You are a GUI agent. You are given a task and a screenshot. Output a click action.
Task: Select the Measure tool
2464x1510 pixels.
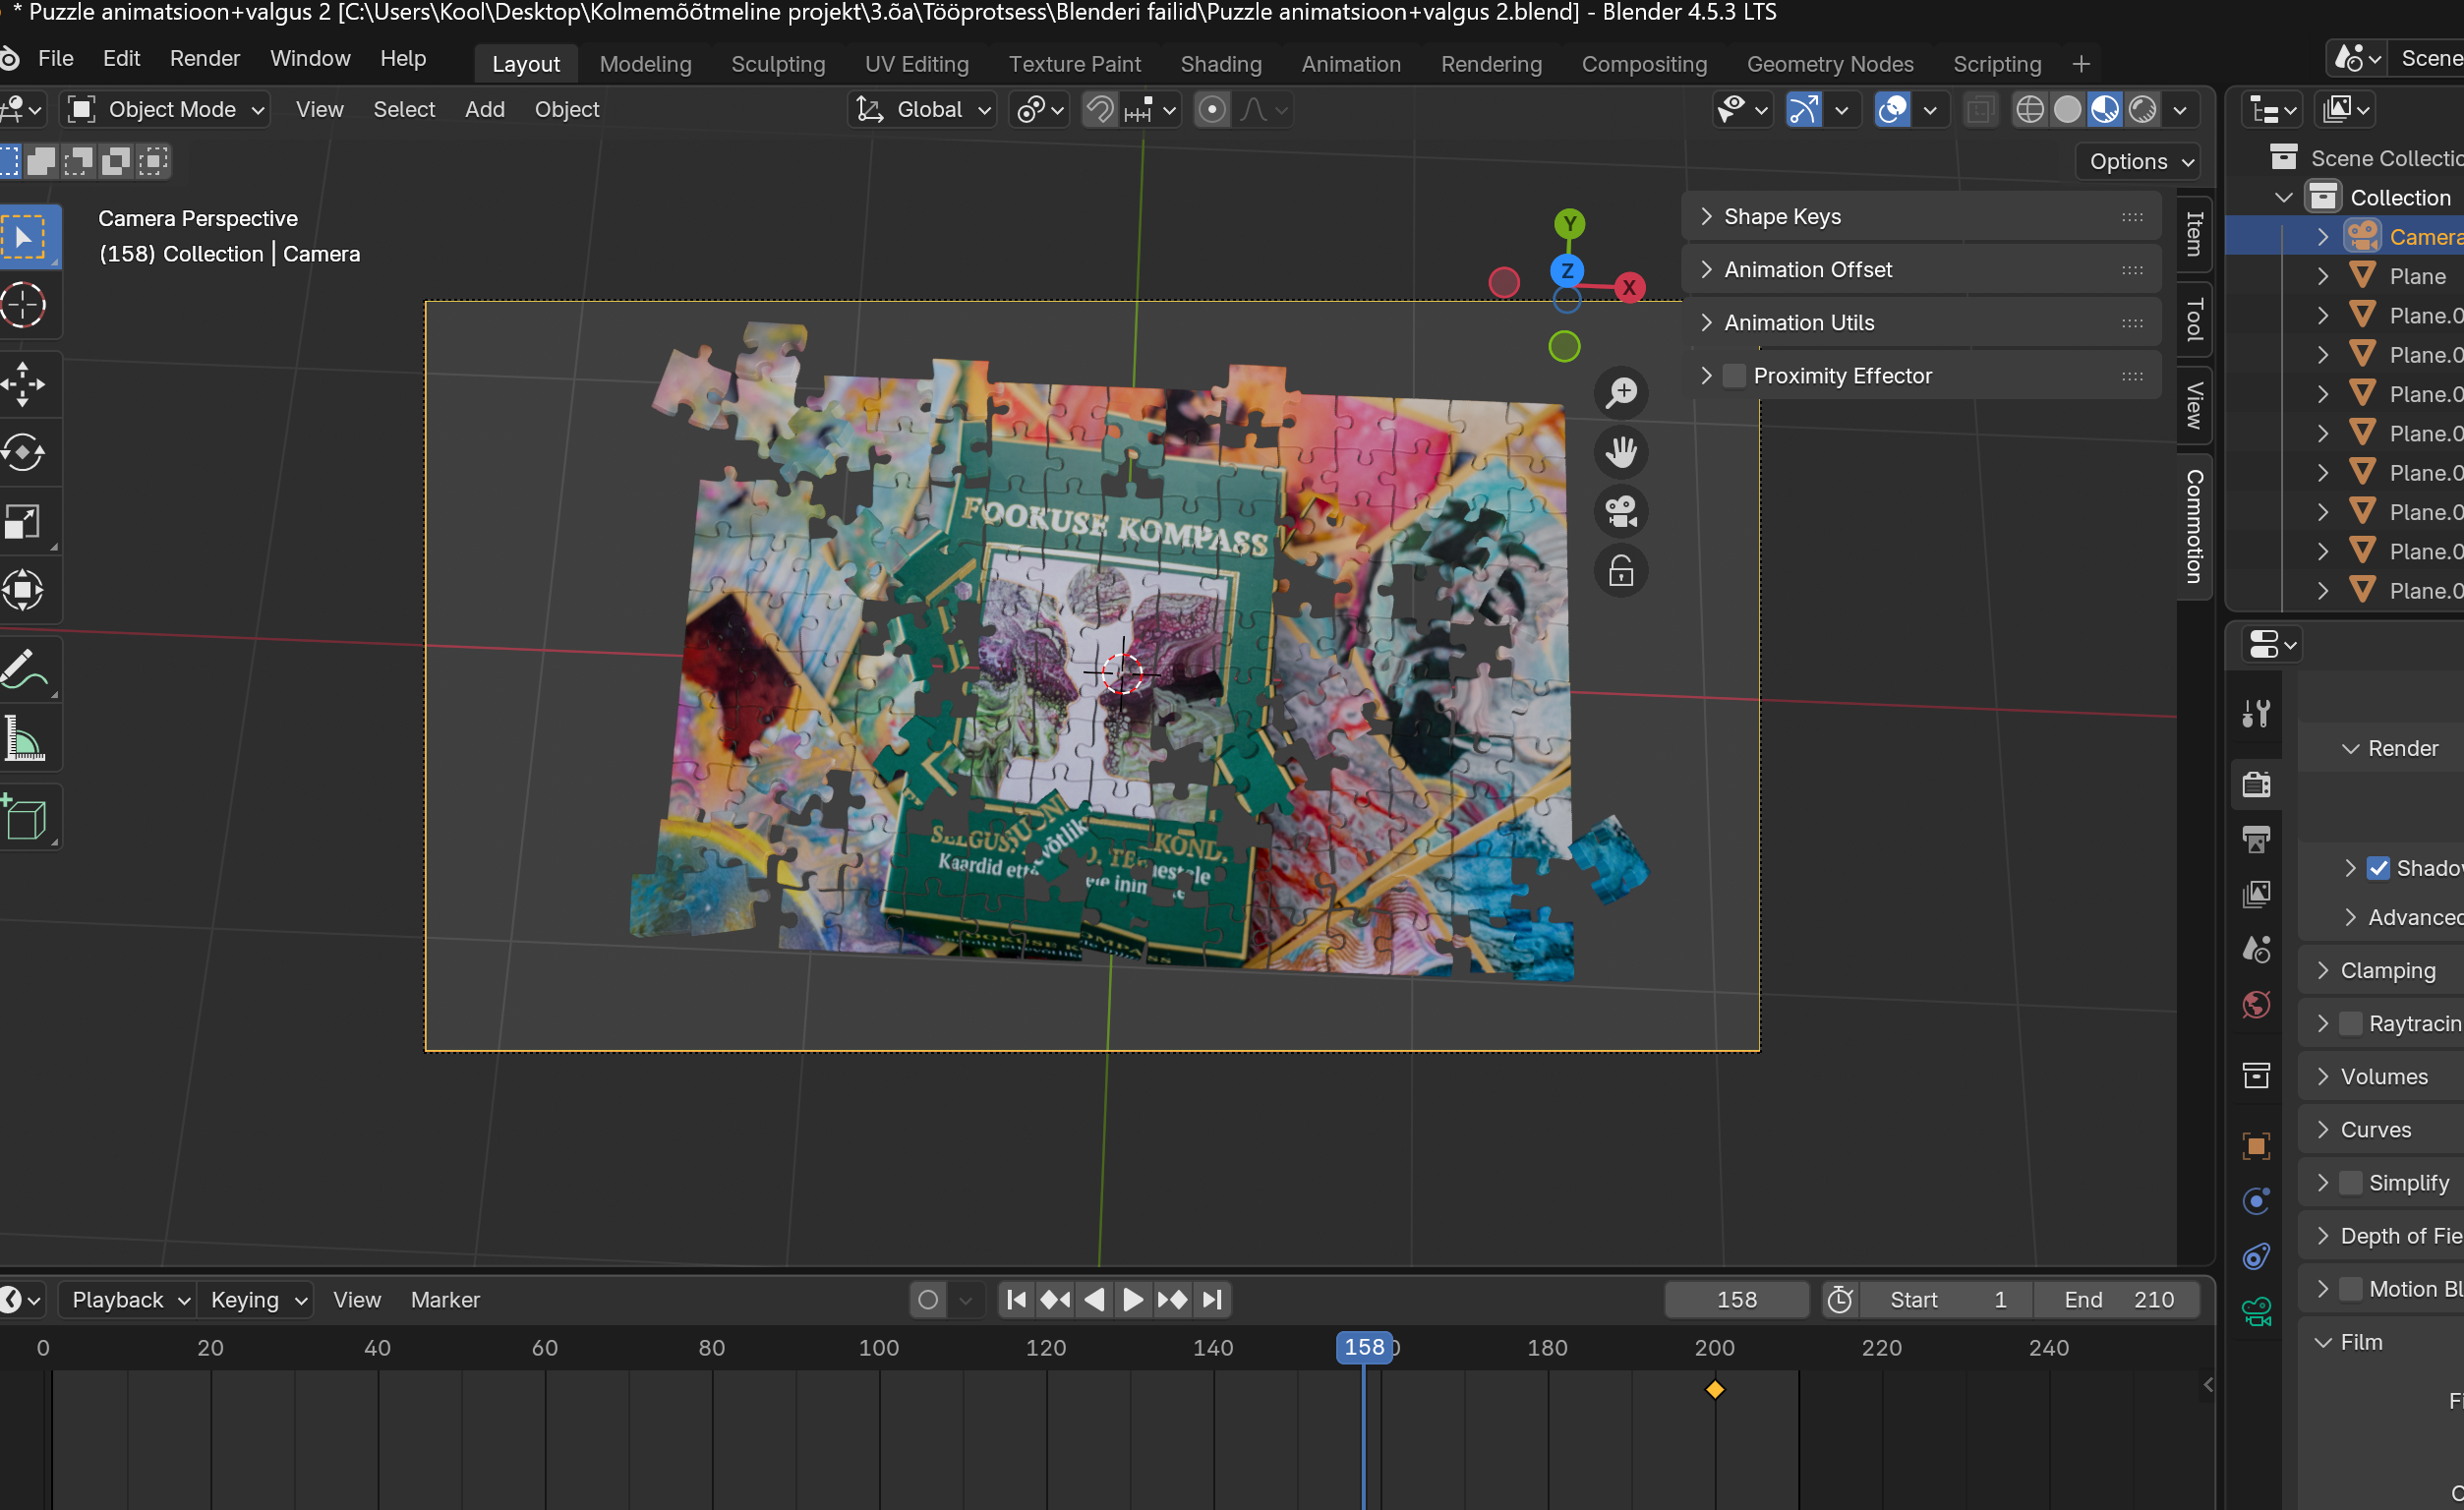pyautogui.click(x=24, y=739)
